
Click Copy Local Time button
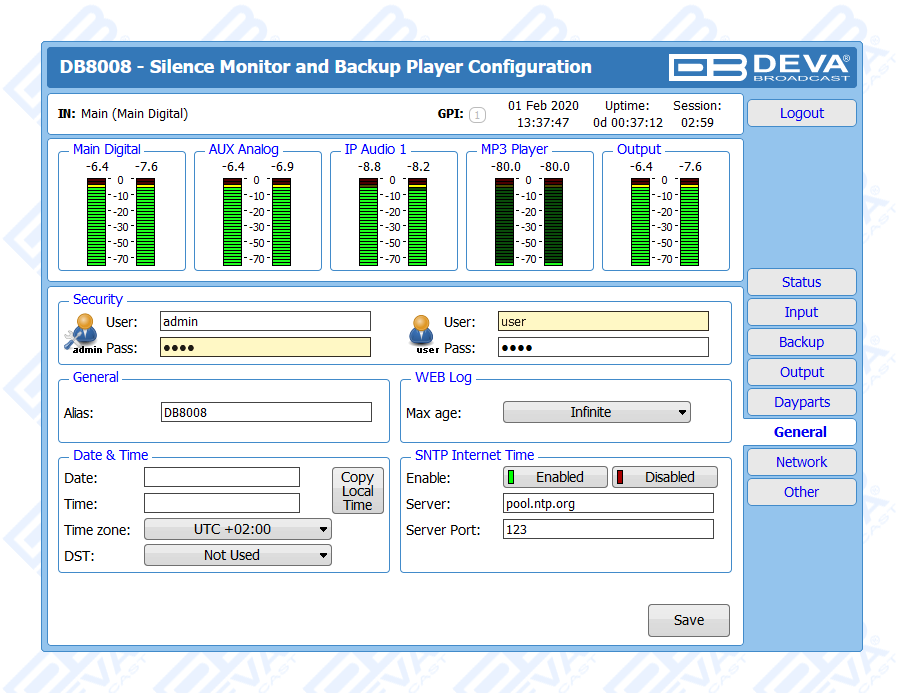[x=357, y=491]
